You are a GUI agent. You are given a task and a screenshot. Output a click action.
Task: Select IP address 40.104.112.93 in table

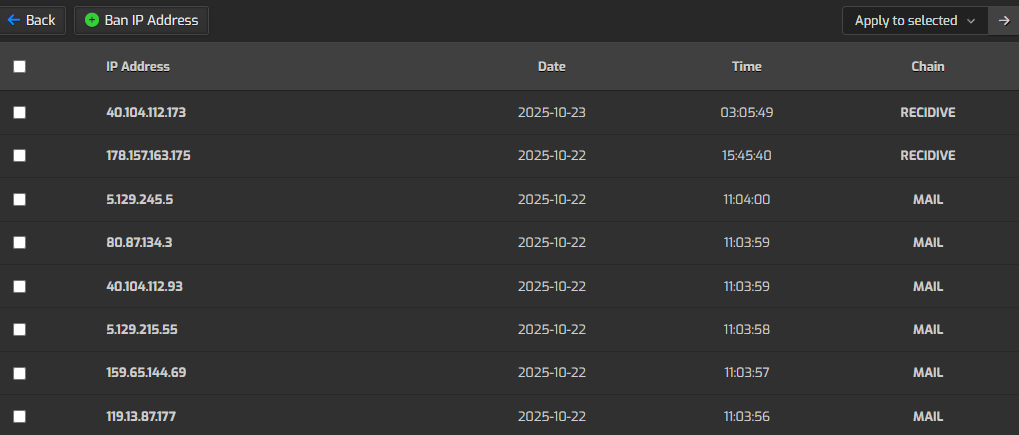[x=144, y=286]
